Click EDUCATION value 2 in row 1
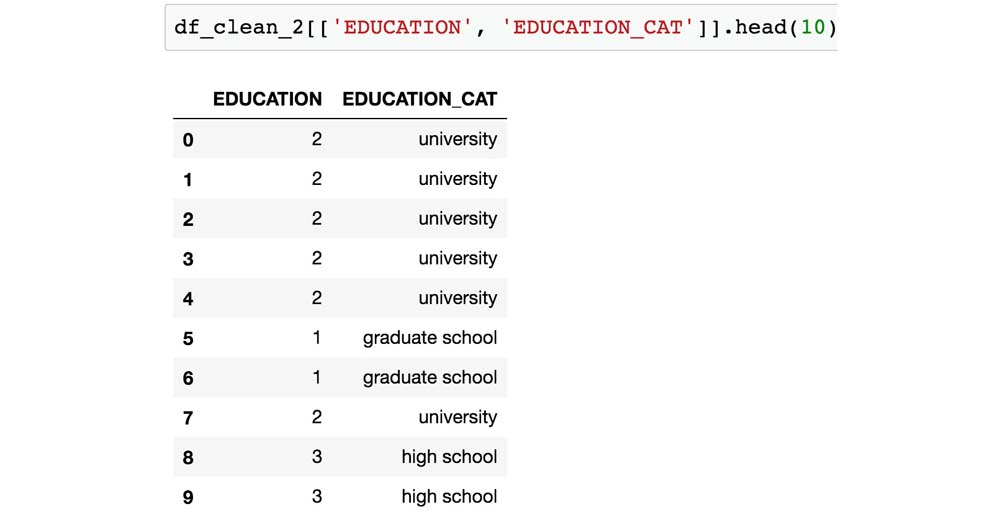The image size is (1000, 512). (316, 179)
